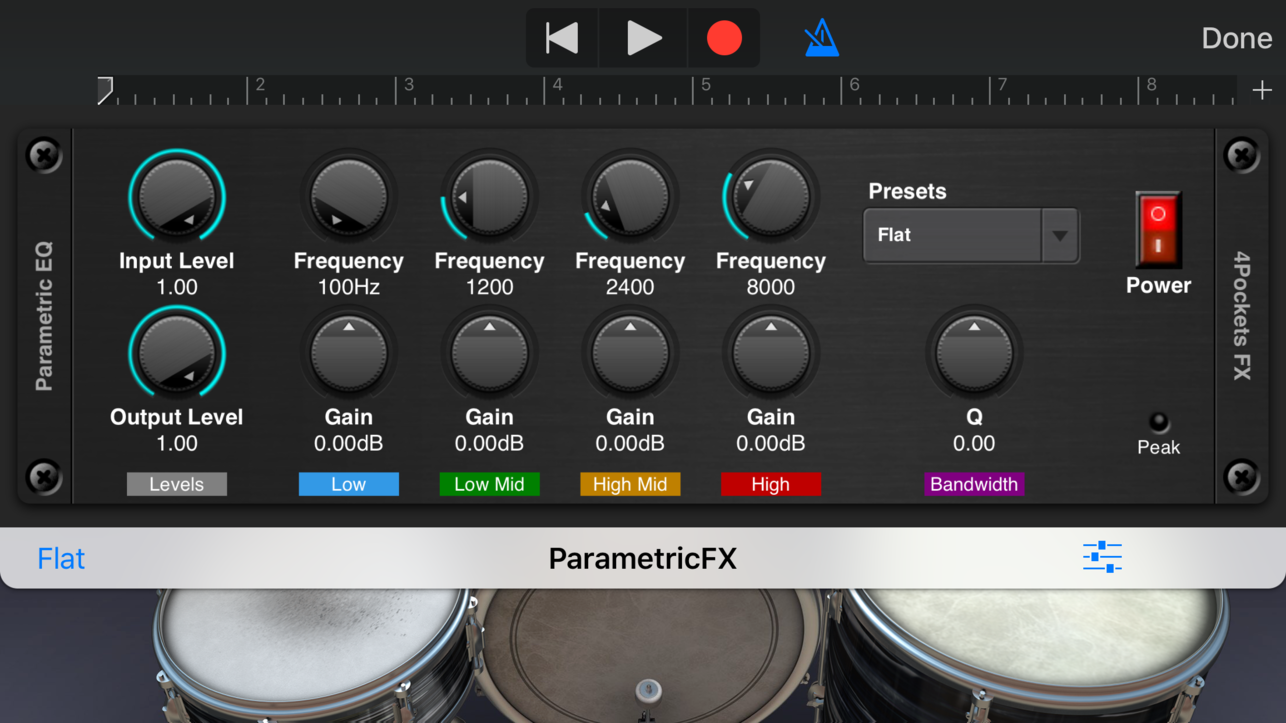
Task: Toggle the red Power switch
Action: coord(1158,230)
